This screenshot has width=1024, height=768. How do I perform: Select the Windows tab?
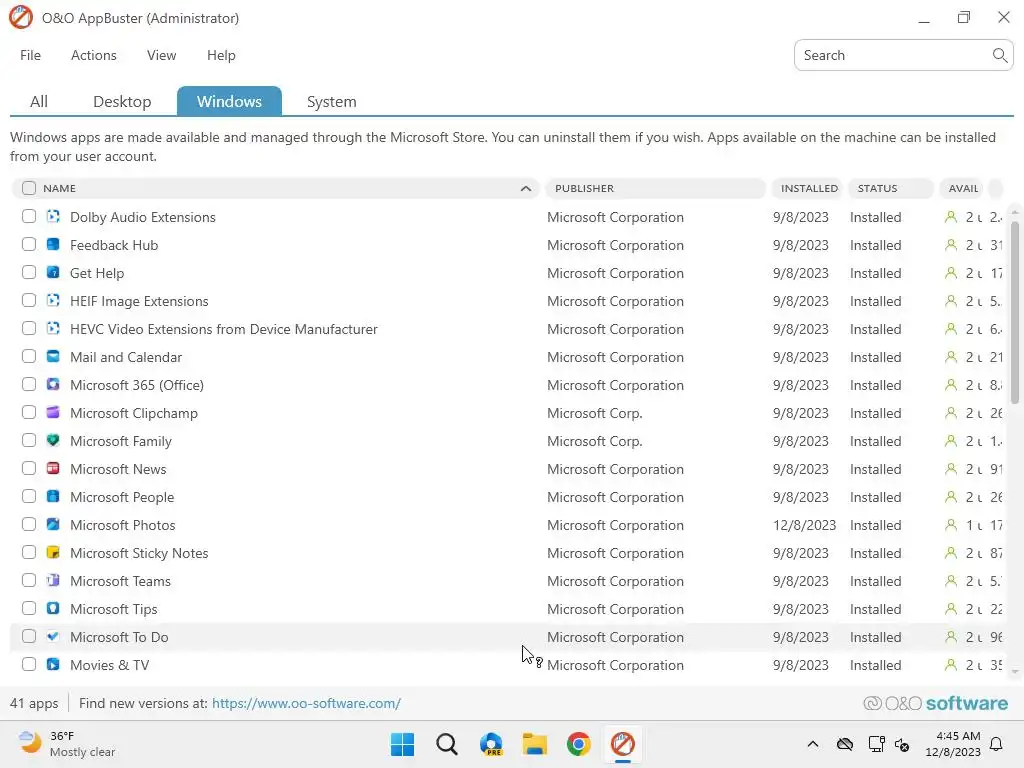click(x=229, y=101)
